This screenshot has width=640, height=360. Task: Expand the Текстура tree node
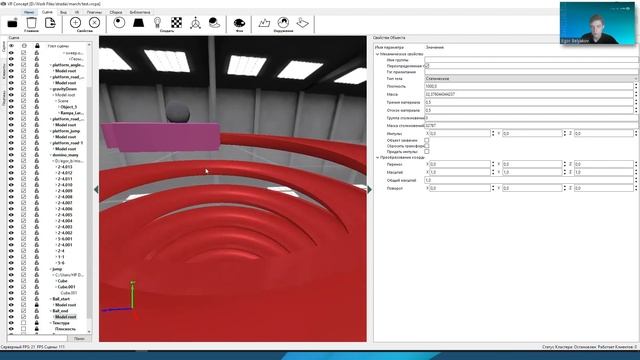pyautogui.click(x=51, y=323)
